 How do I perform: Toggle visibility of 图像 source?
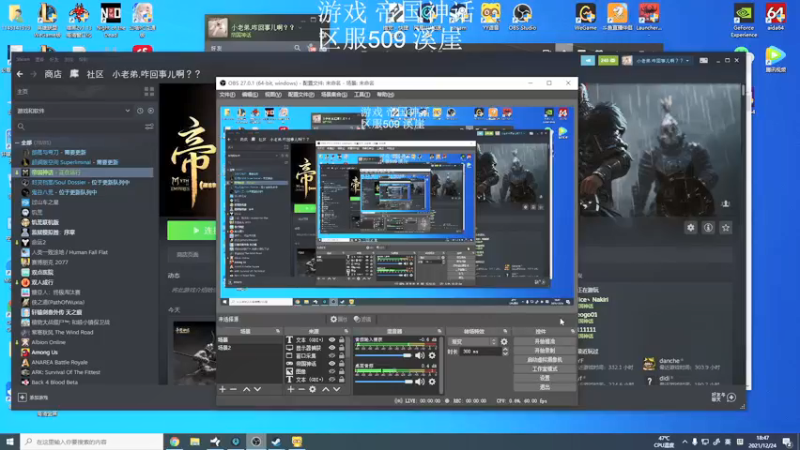click(332, 372)
